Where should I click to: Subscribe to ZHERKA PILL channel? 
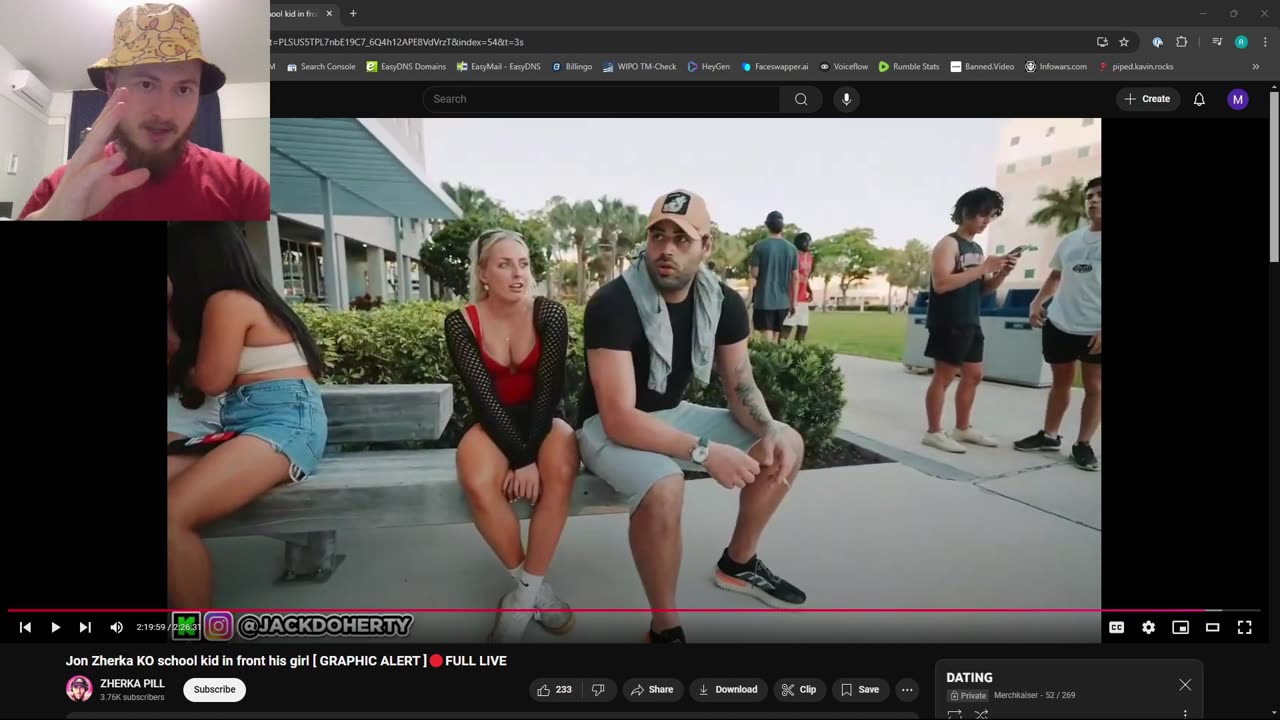(214, 689)
